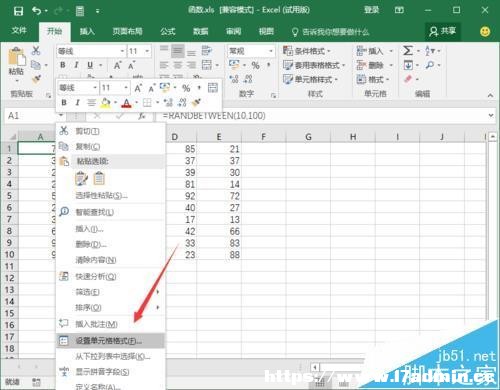Choose 选择性粘贴(S)... in context menu

110,195
